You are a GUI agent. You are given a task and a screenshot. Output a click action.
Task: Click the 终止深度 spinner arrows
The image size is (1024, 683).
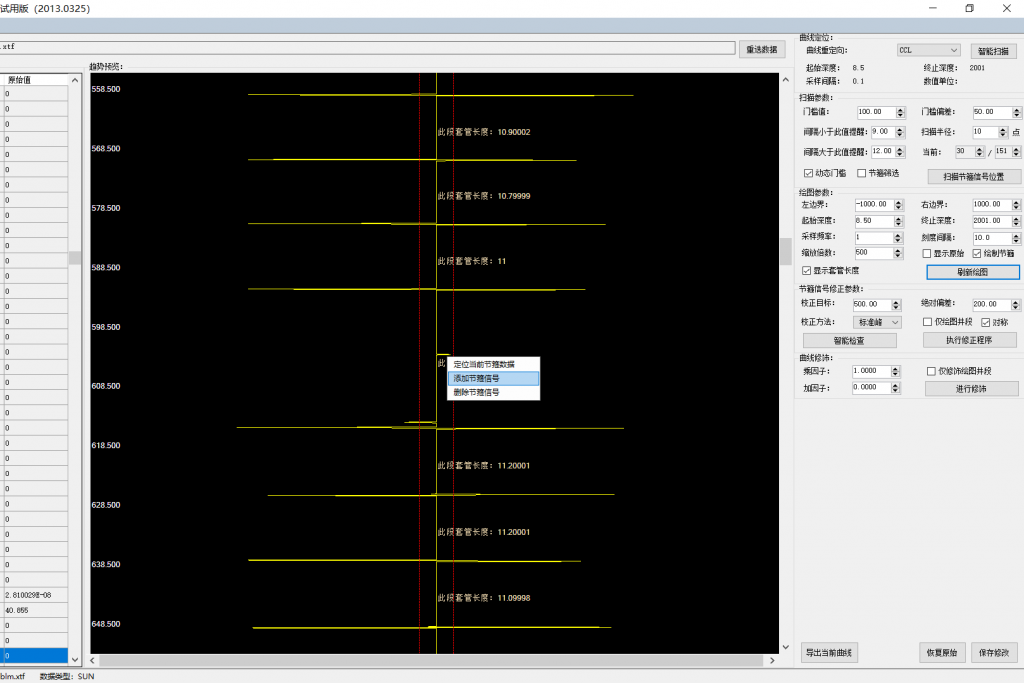[x=1016, y=221]
